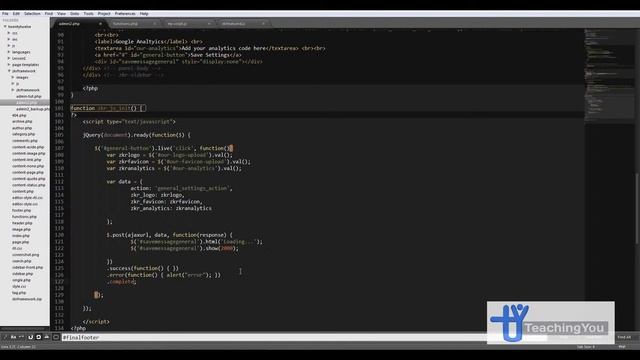Viewport: 640px width, 360px height.
Task: Open content-link.php in the sidebar
Action: coord(27,160)
